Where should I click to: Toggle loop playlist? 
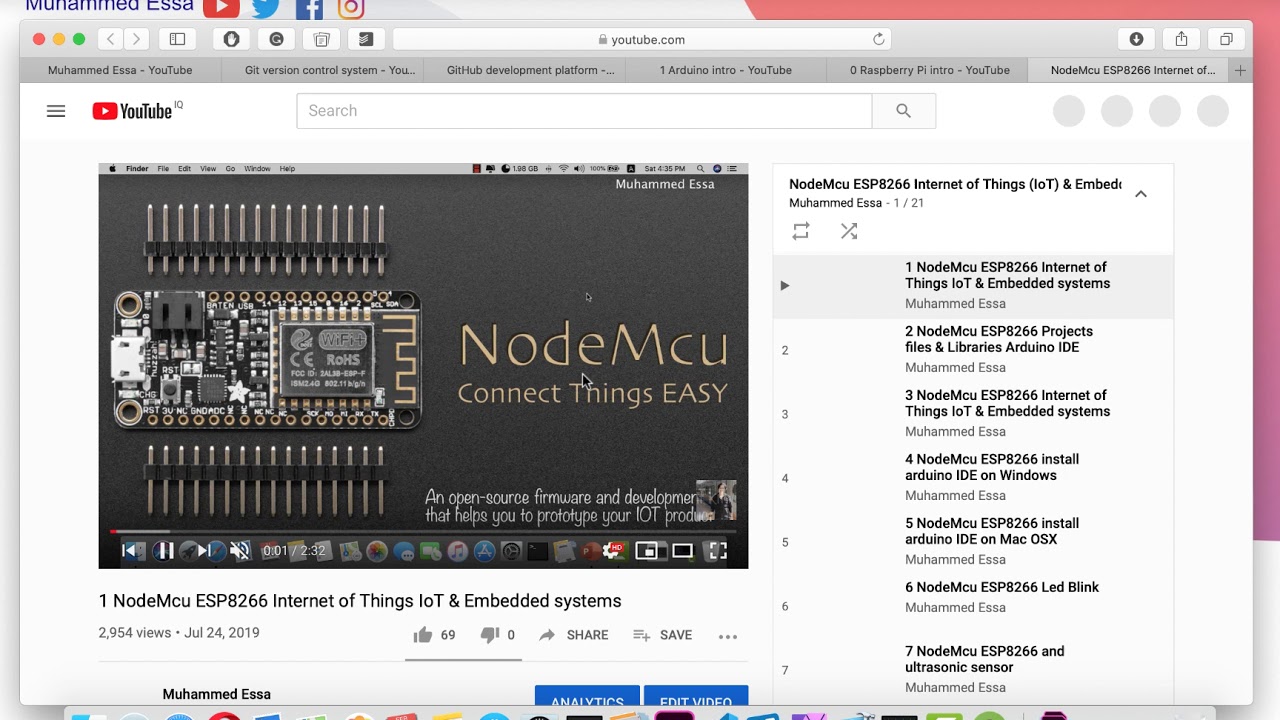pos(801,231)
